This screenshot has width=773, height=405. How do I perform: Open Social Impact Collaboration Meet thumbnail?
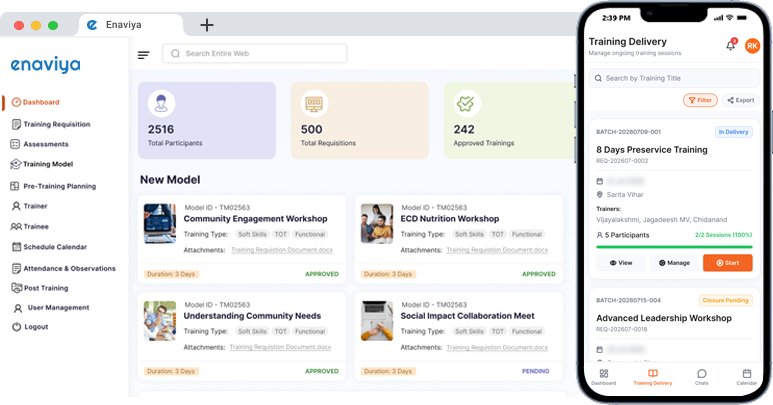tap(377, 321)
